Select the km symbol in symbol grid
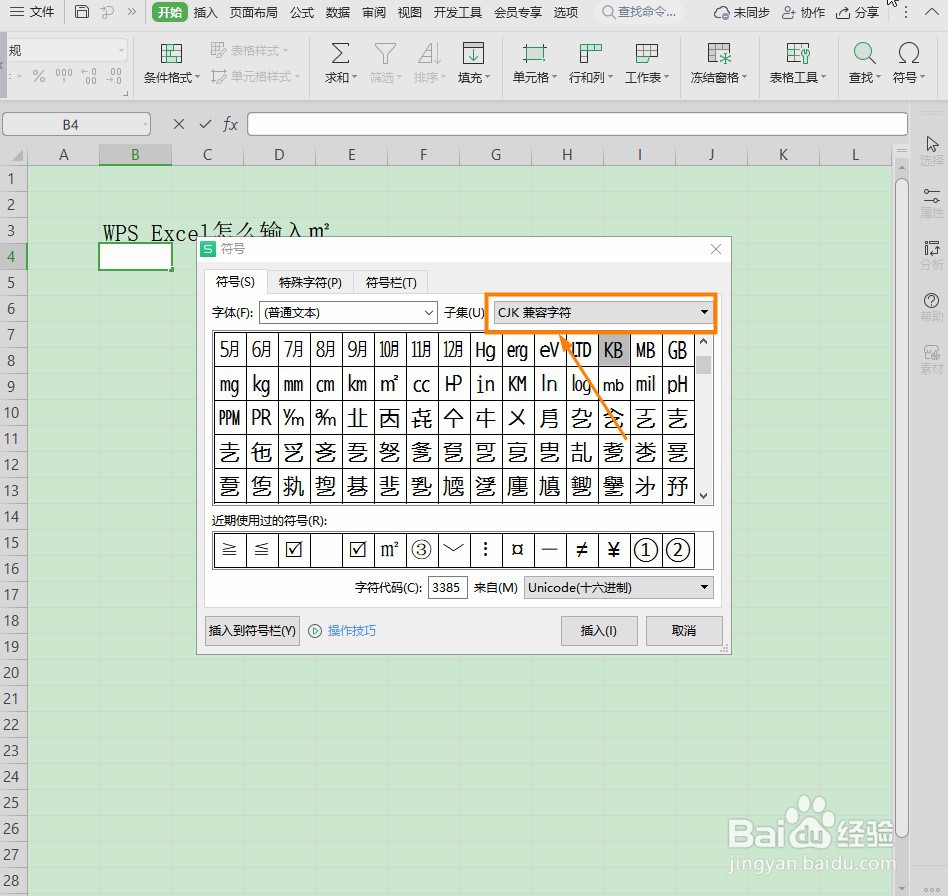 point(357,384)
